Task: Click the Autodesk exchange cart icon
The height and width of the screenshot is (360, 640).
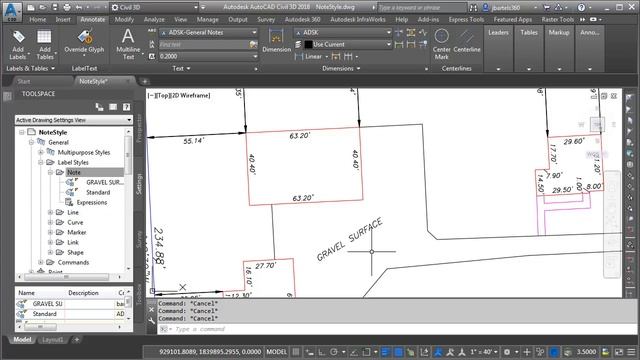Action: [x=547, y=7]
